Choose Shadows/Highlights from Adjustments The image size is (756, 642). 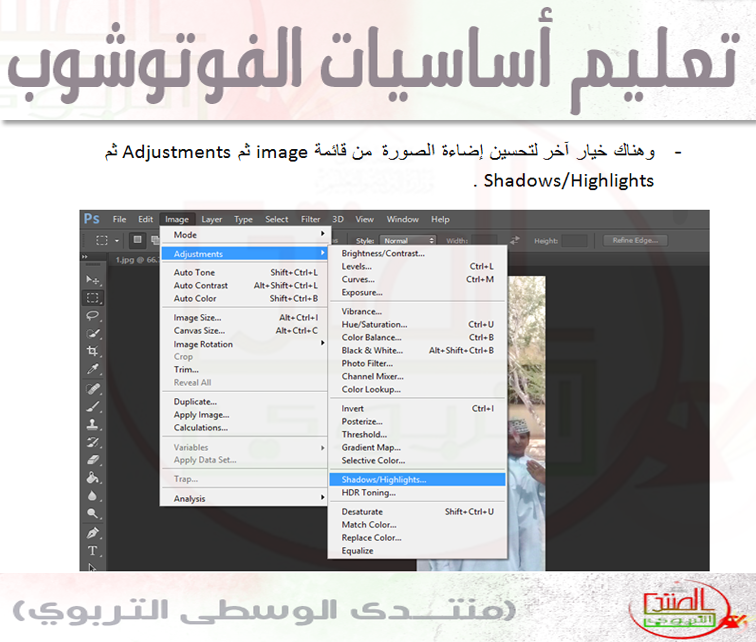(x=418, y=480)
